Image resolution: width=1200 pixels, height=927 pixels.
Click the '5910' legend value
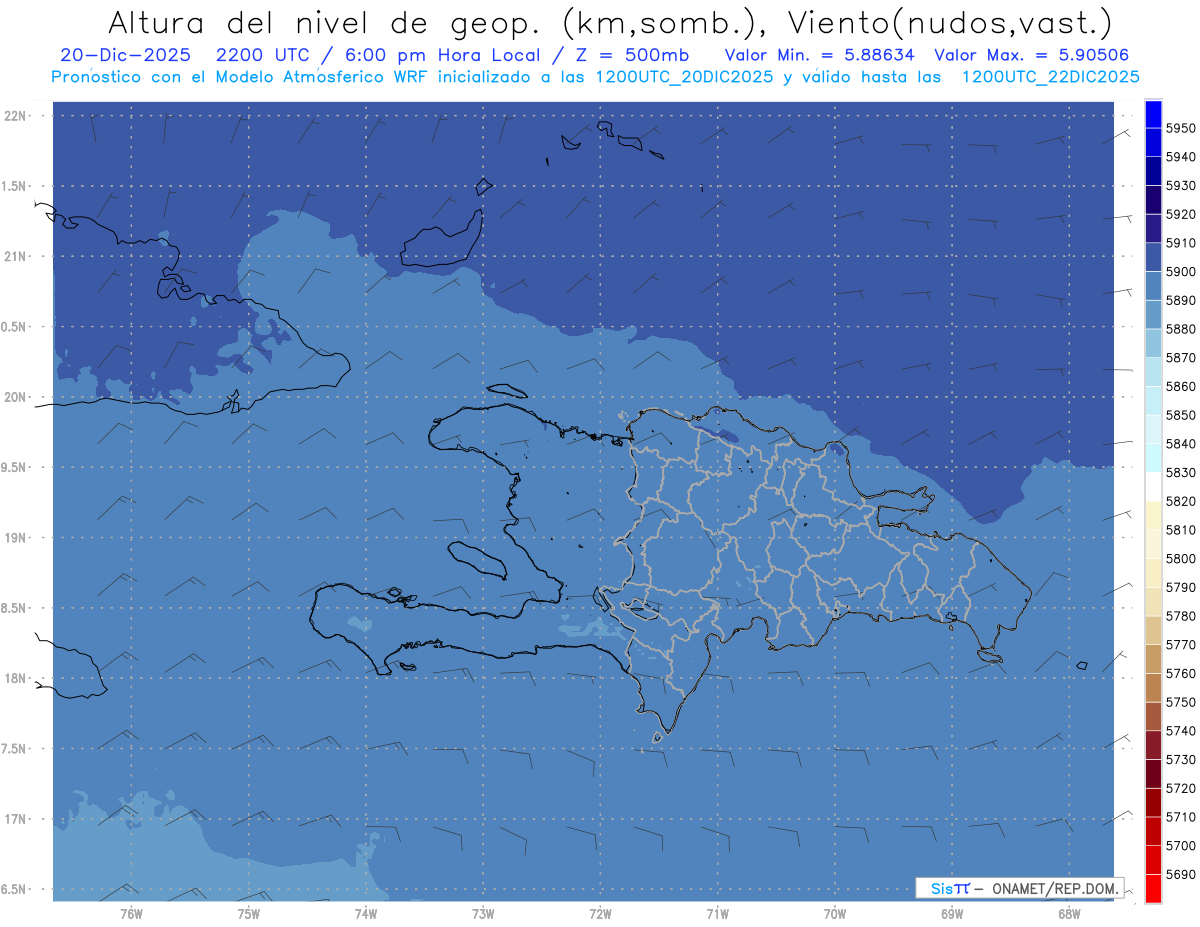[1181, 243]
